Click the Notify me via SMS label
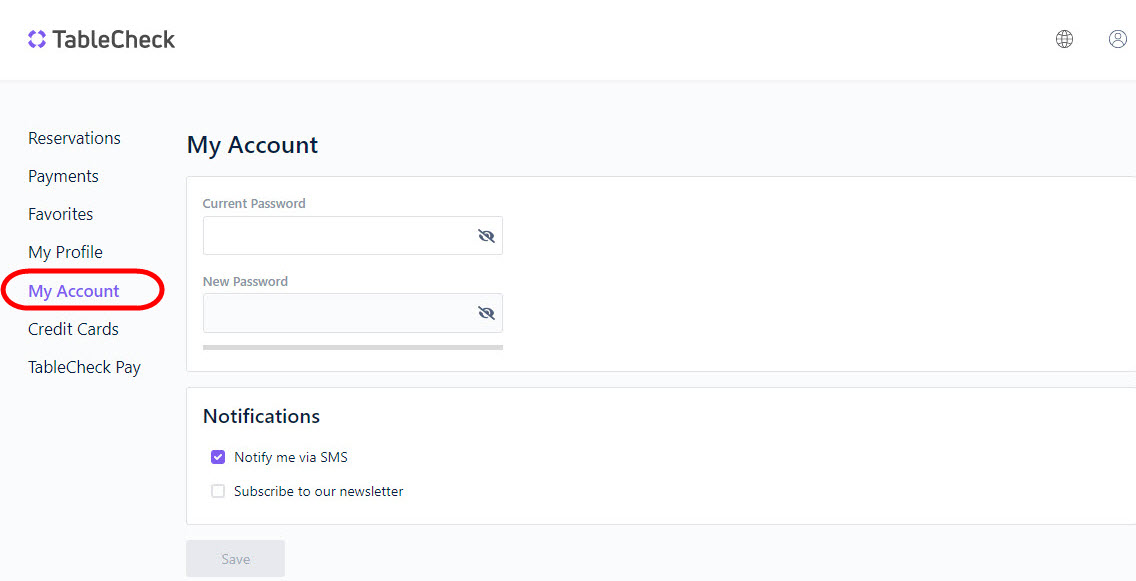Viewport: 1136px width, 581px height. coord(291,457)
